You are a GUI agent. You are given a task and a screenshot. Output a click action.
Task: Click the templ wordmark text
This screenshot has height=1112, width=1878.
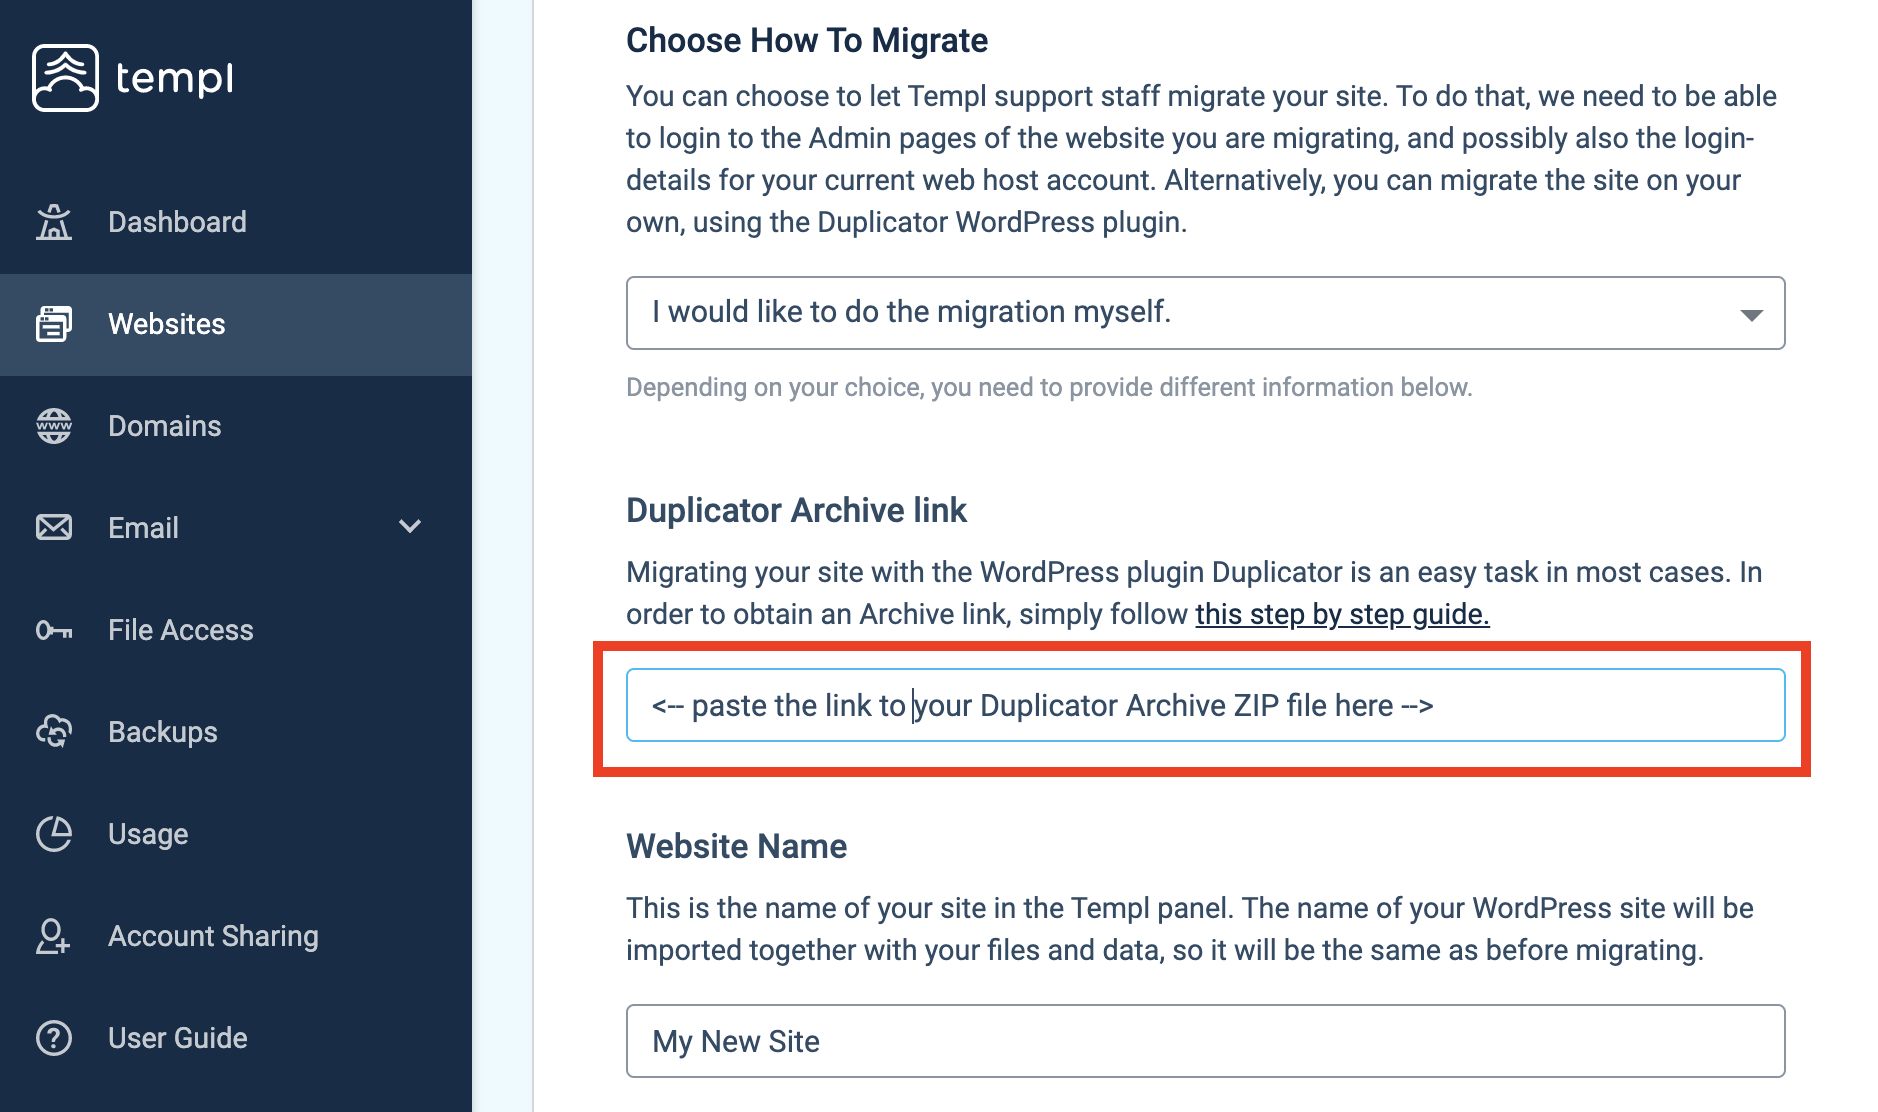tap(175, 79)
